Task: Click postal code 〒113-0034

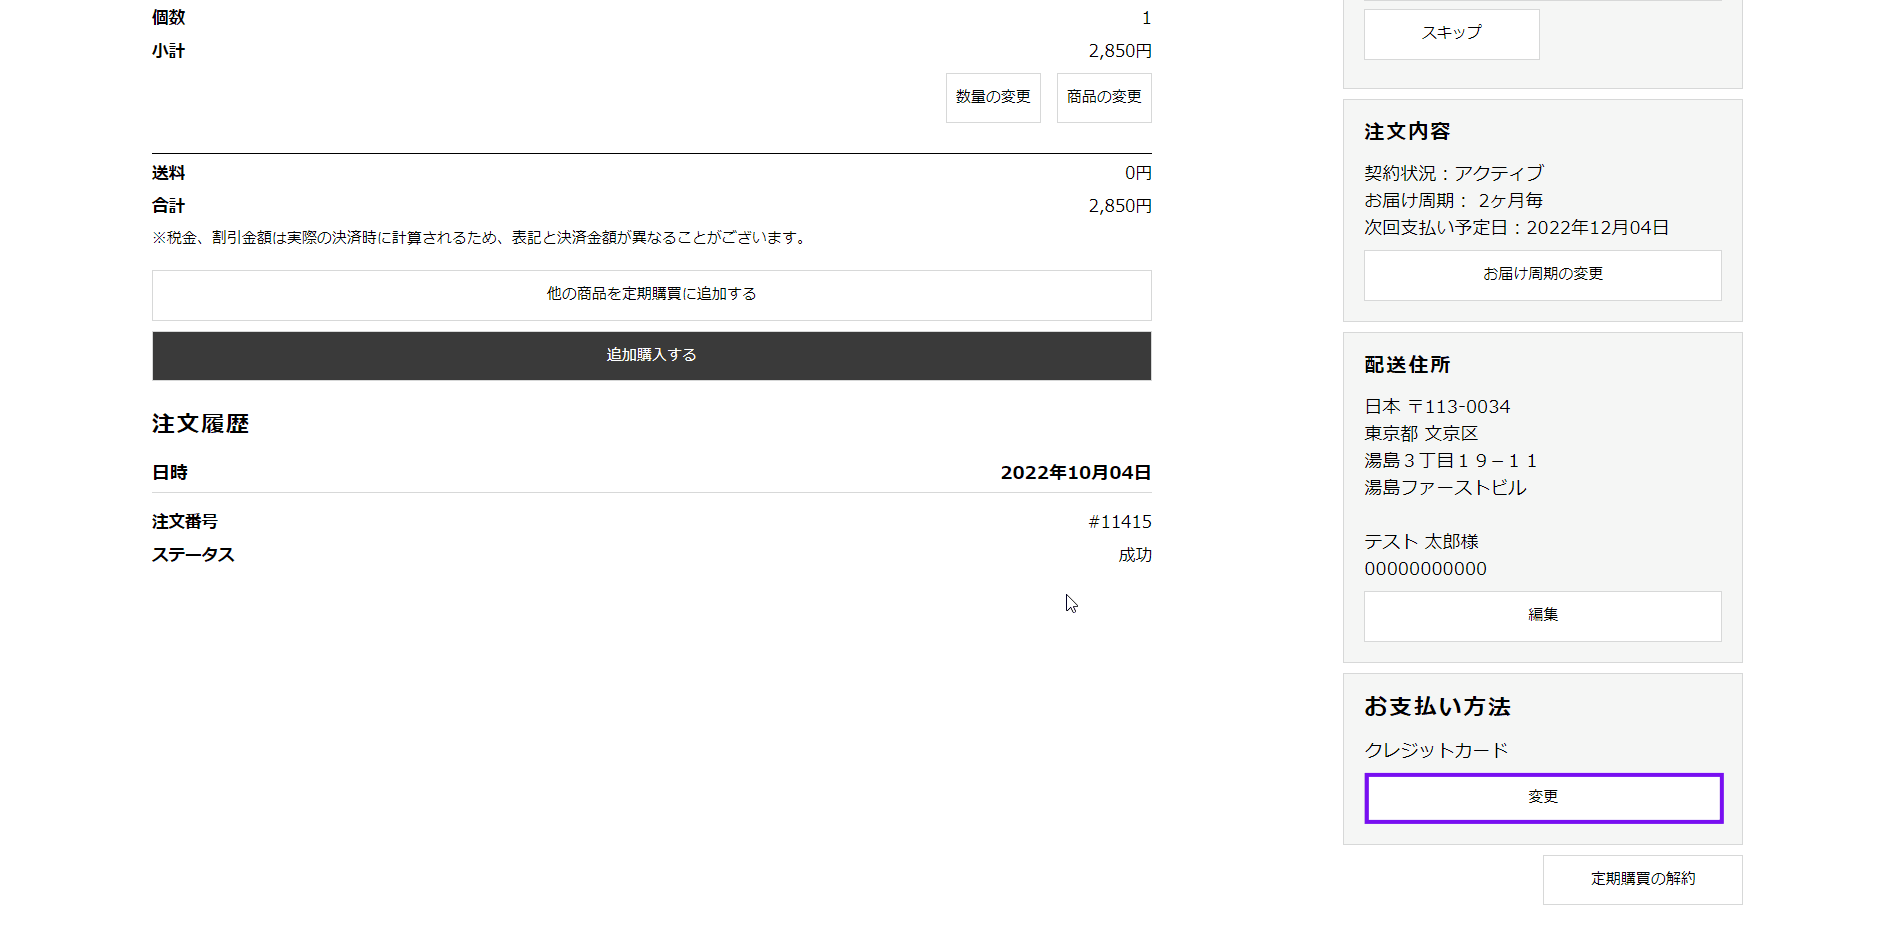Action: [x=1459, y=407]
